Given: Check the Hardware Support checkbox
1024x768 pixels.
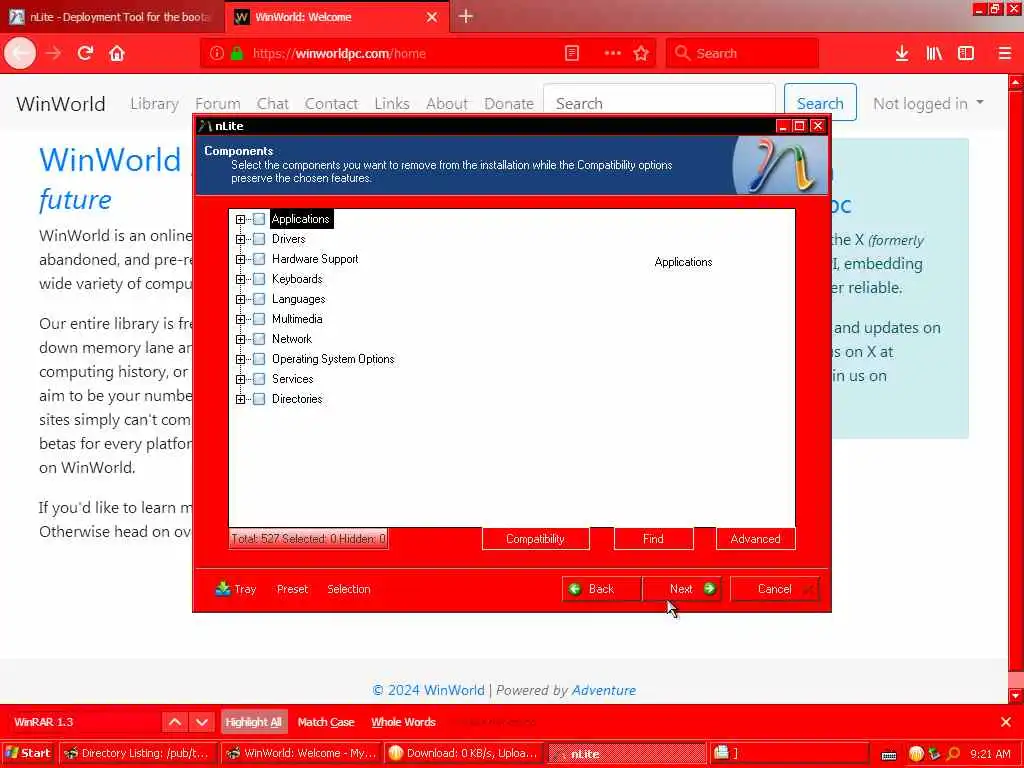Looking at the screenshot, I should click(x=259, y=259).
